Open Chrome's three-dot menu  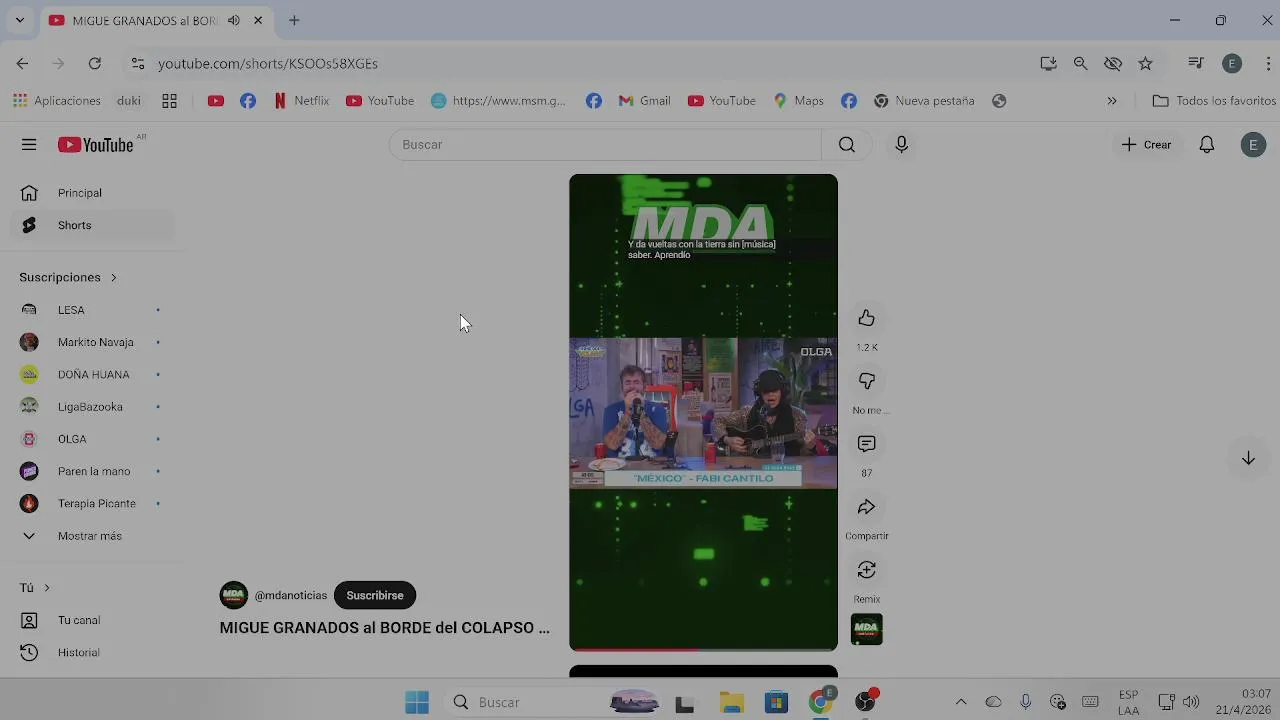click(1266, 63)
